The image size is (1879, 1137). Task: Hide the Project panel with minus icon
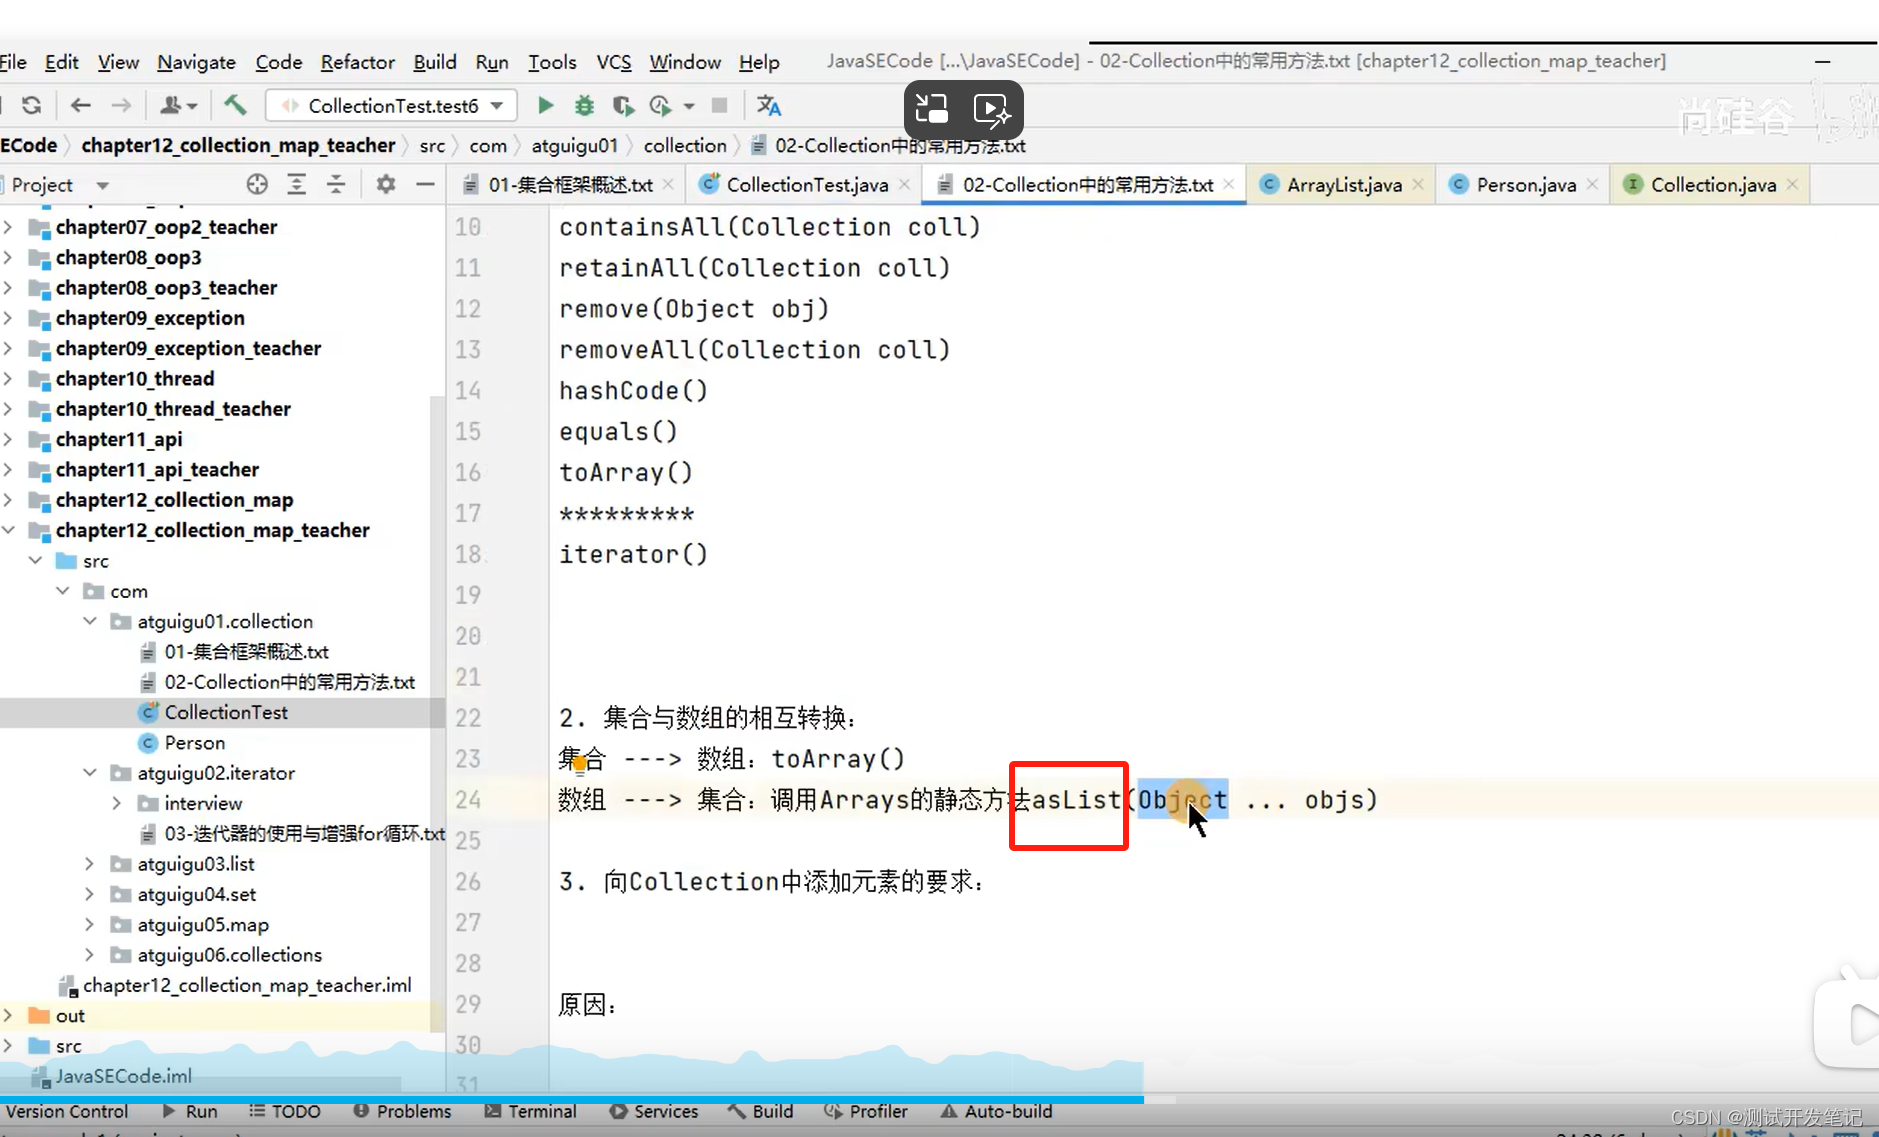coord(425,184)
